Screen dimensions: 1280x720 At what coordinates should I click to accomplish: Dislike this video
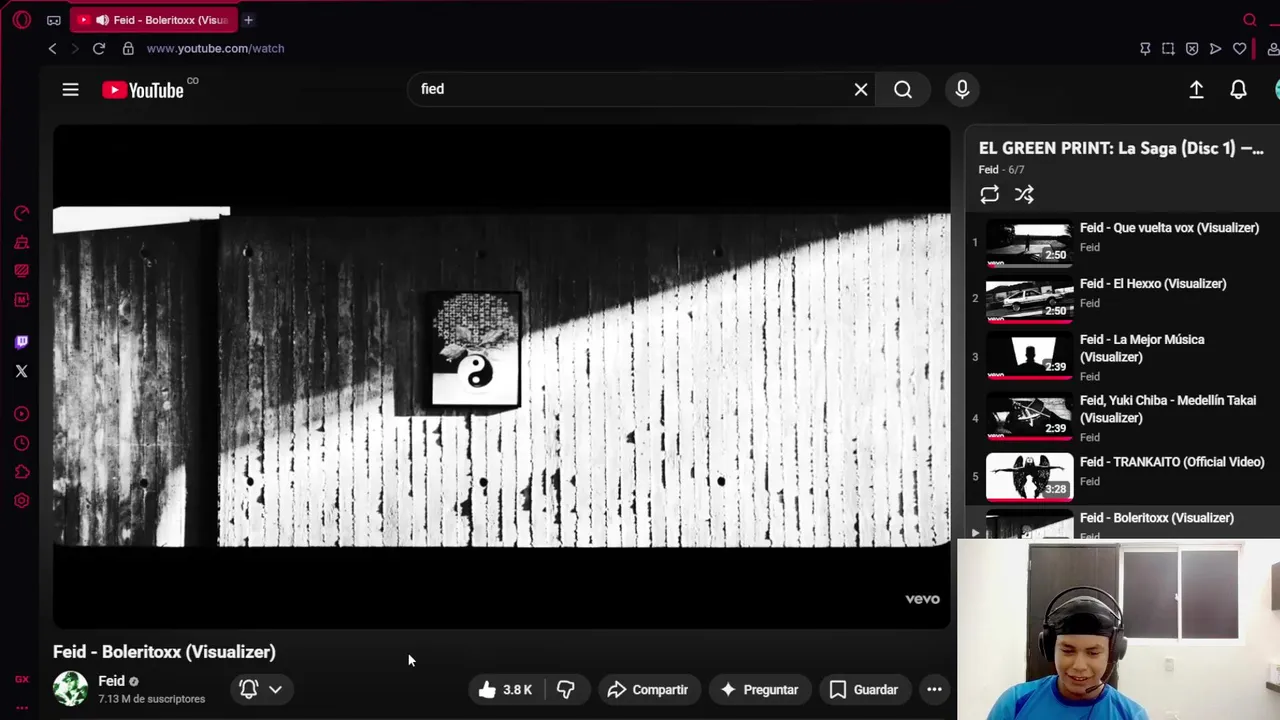tap(566, 689)
